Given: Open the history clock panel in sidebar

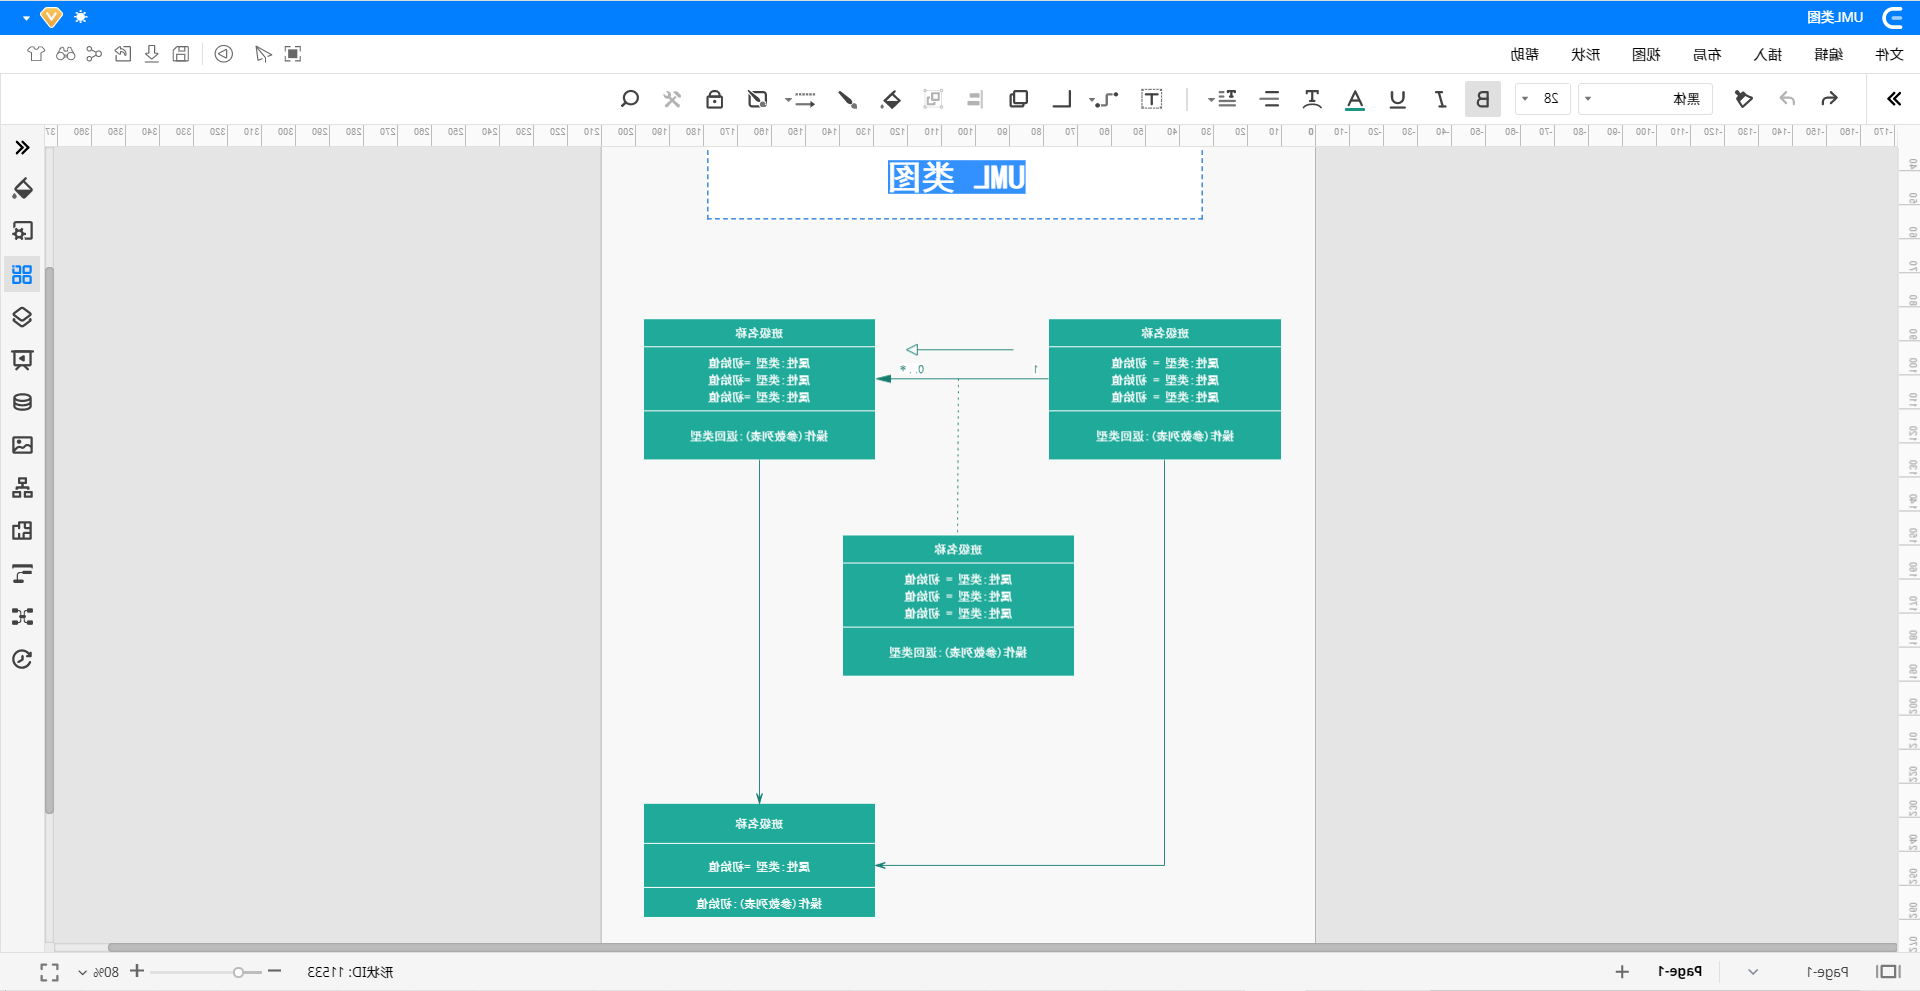Looking at the screenshot, I should [x=22, y=659].
